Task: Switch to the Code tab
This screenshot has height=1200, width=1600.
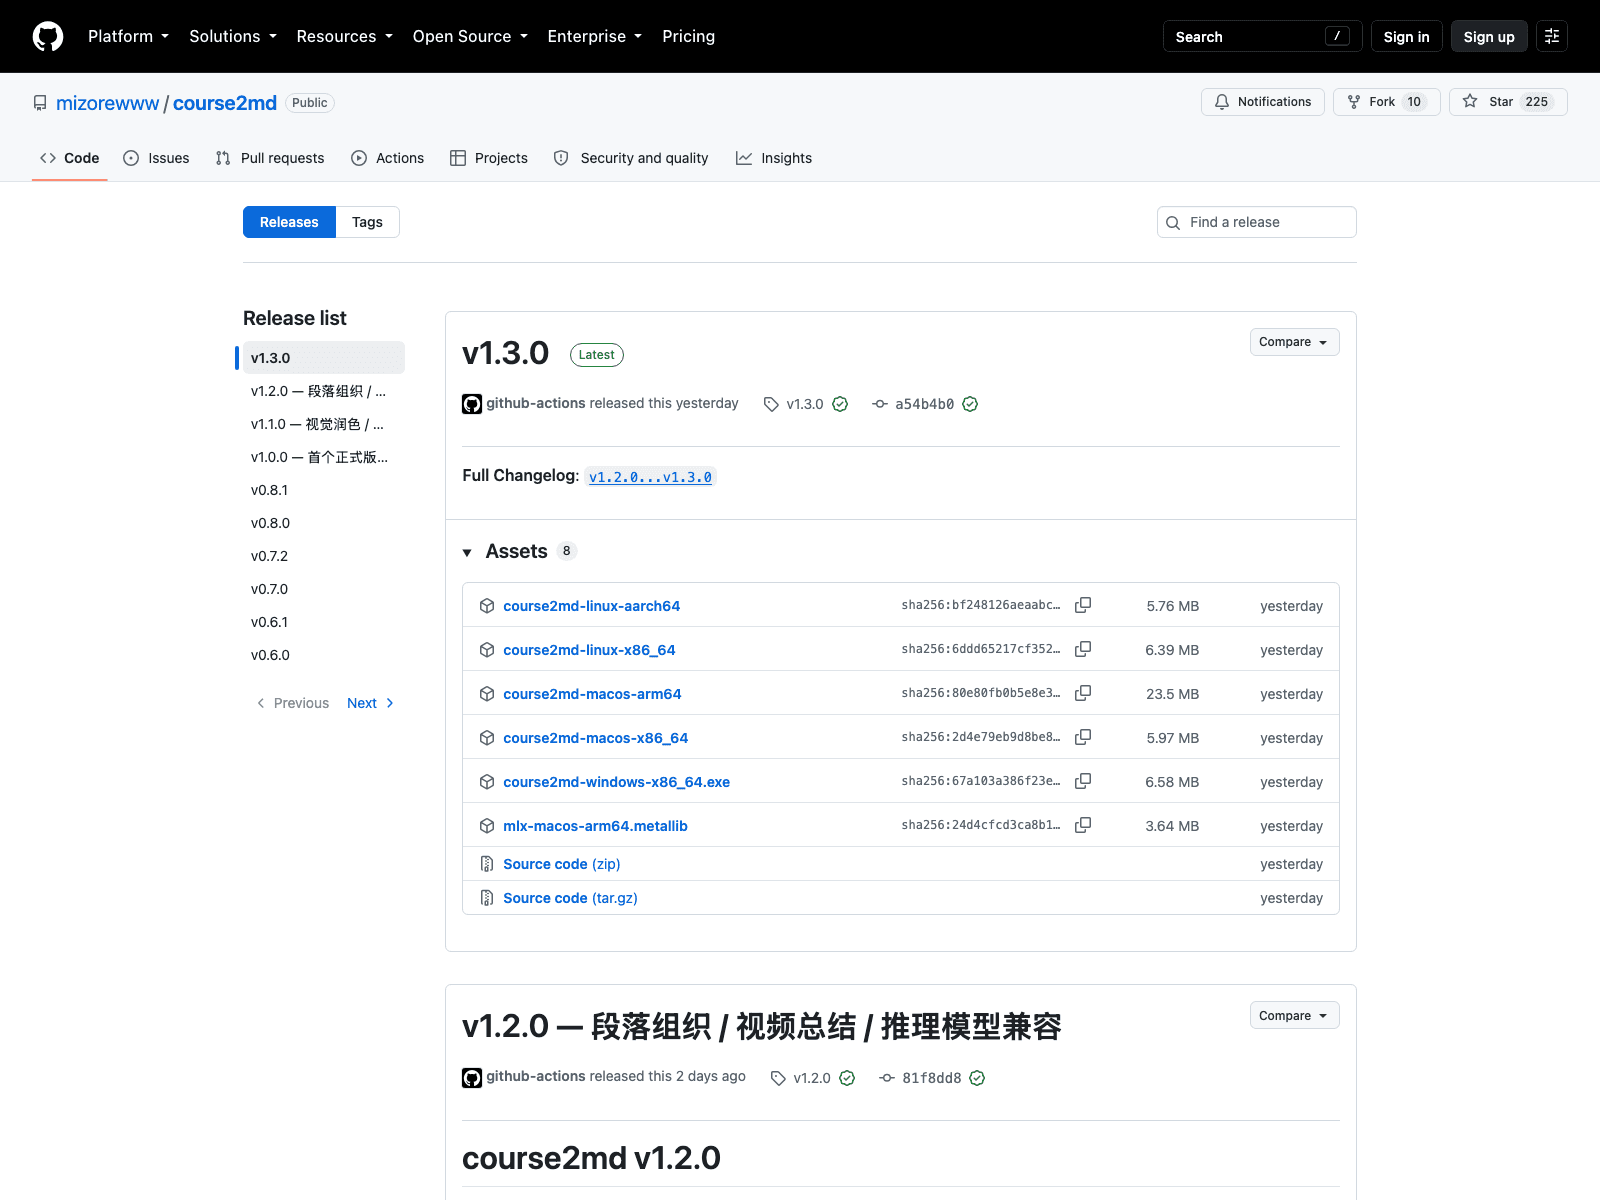Action: click(x=70, y=158)
